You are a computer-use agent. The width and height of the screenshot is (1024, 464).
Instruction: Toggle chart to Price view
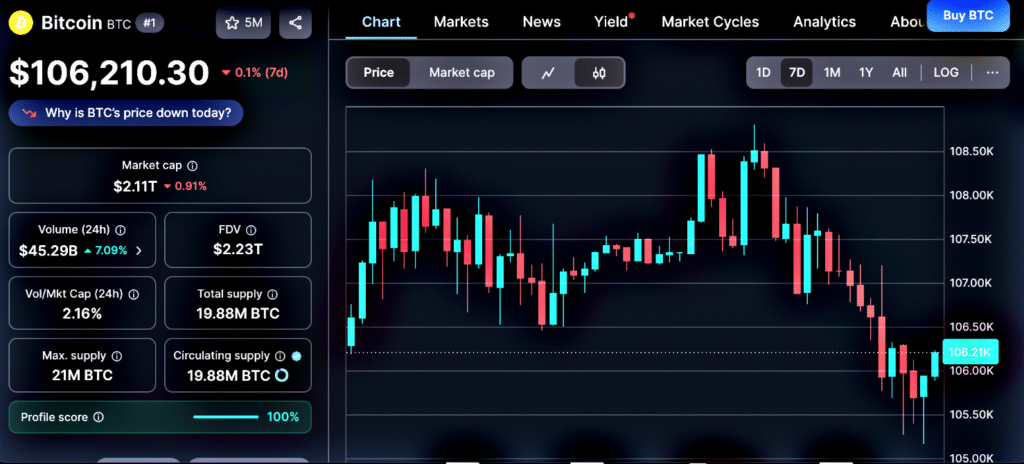(379, 73)
